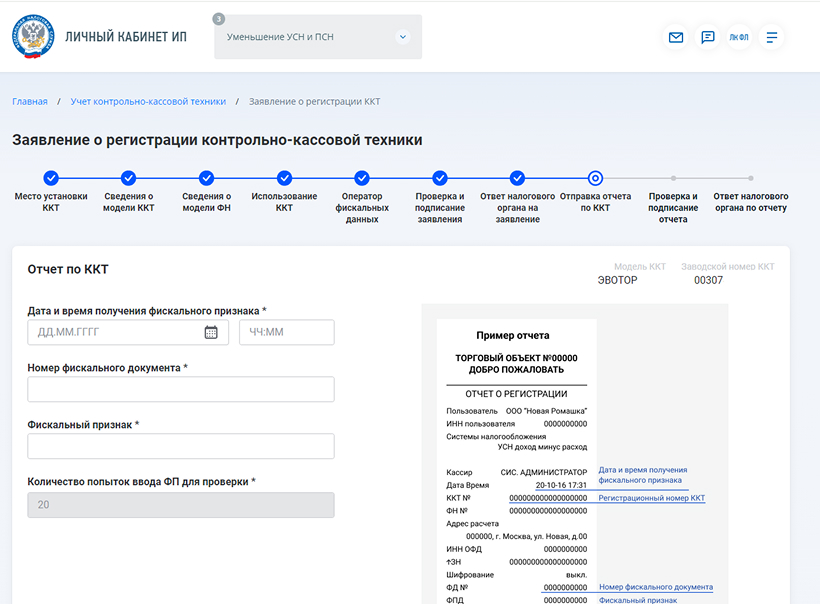Screen dimensions: 820x604
Task: Open Учет контрольно-кассовой техники breadcrumb
Action: point(148,102)
